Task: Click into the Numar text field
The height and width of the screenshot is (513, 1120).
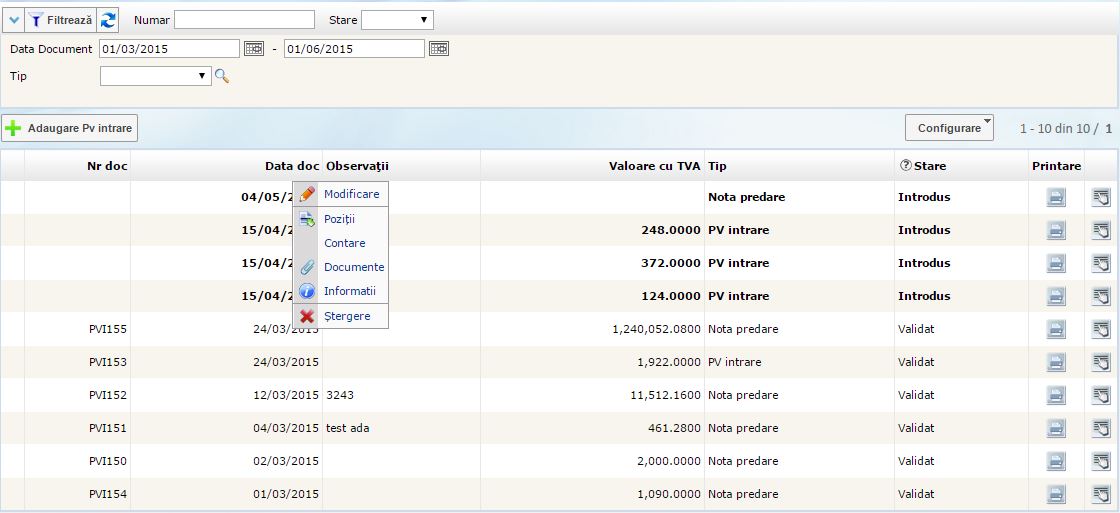Action: tap(244, 20)
